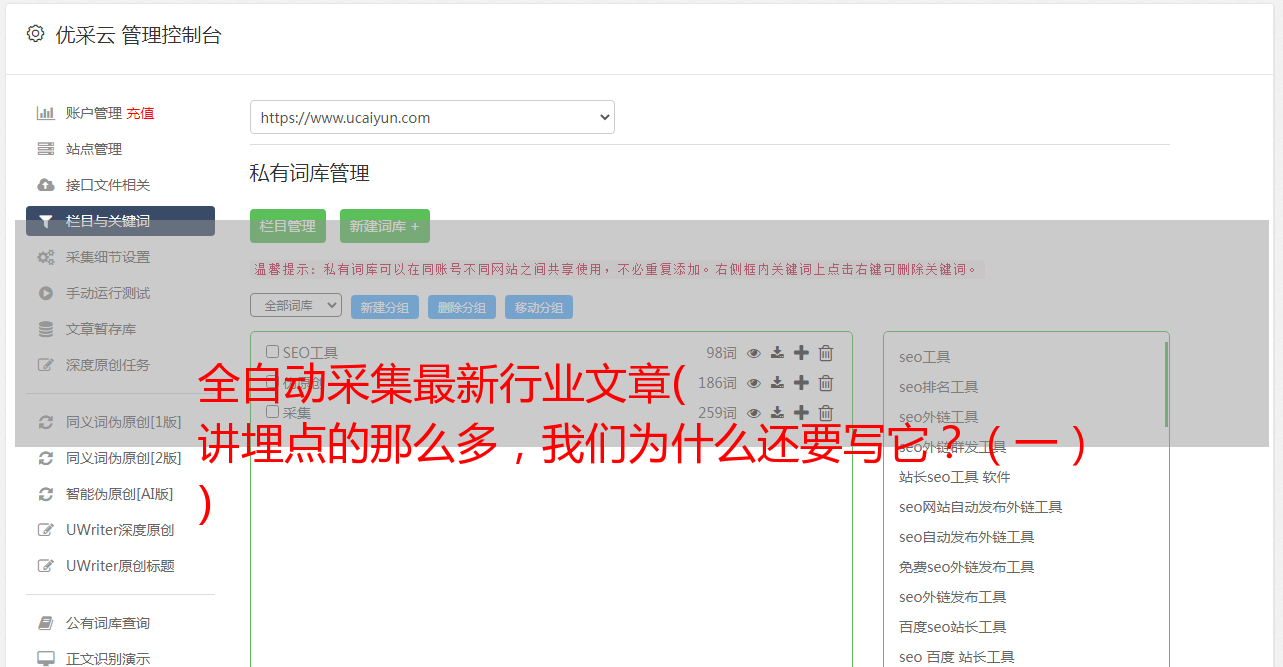Select keyword seo外链发布工具

click(x=952, y=597)
